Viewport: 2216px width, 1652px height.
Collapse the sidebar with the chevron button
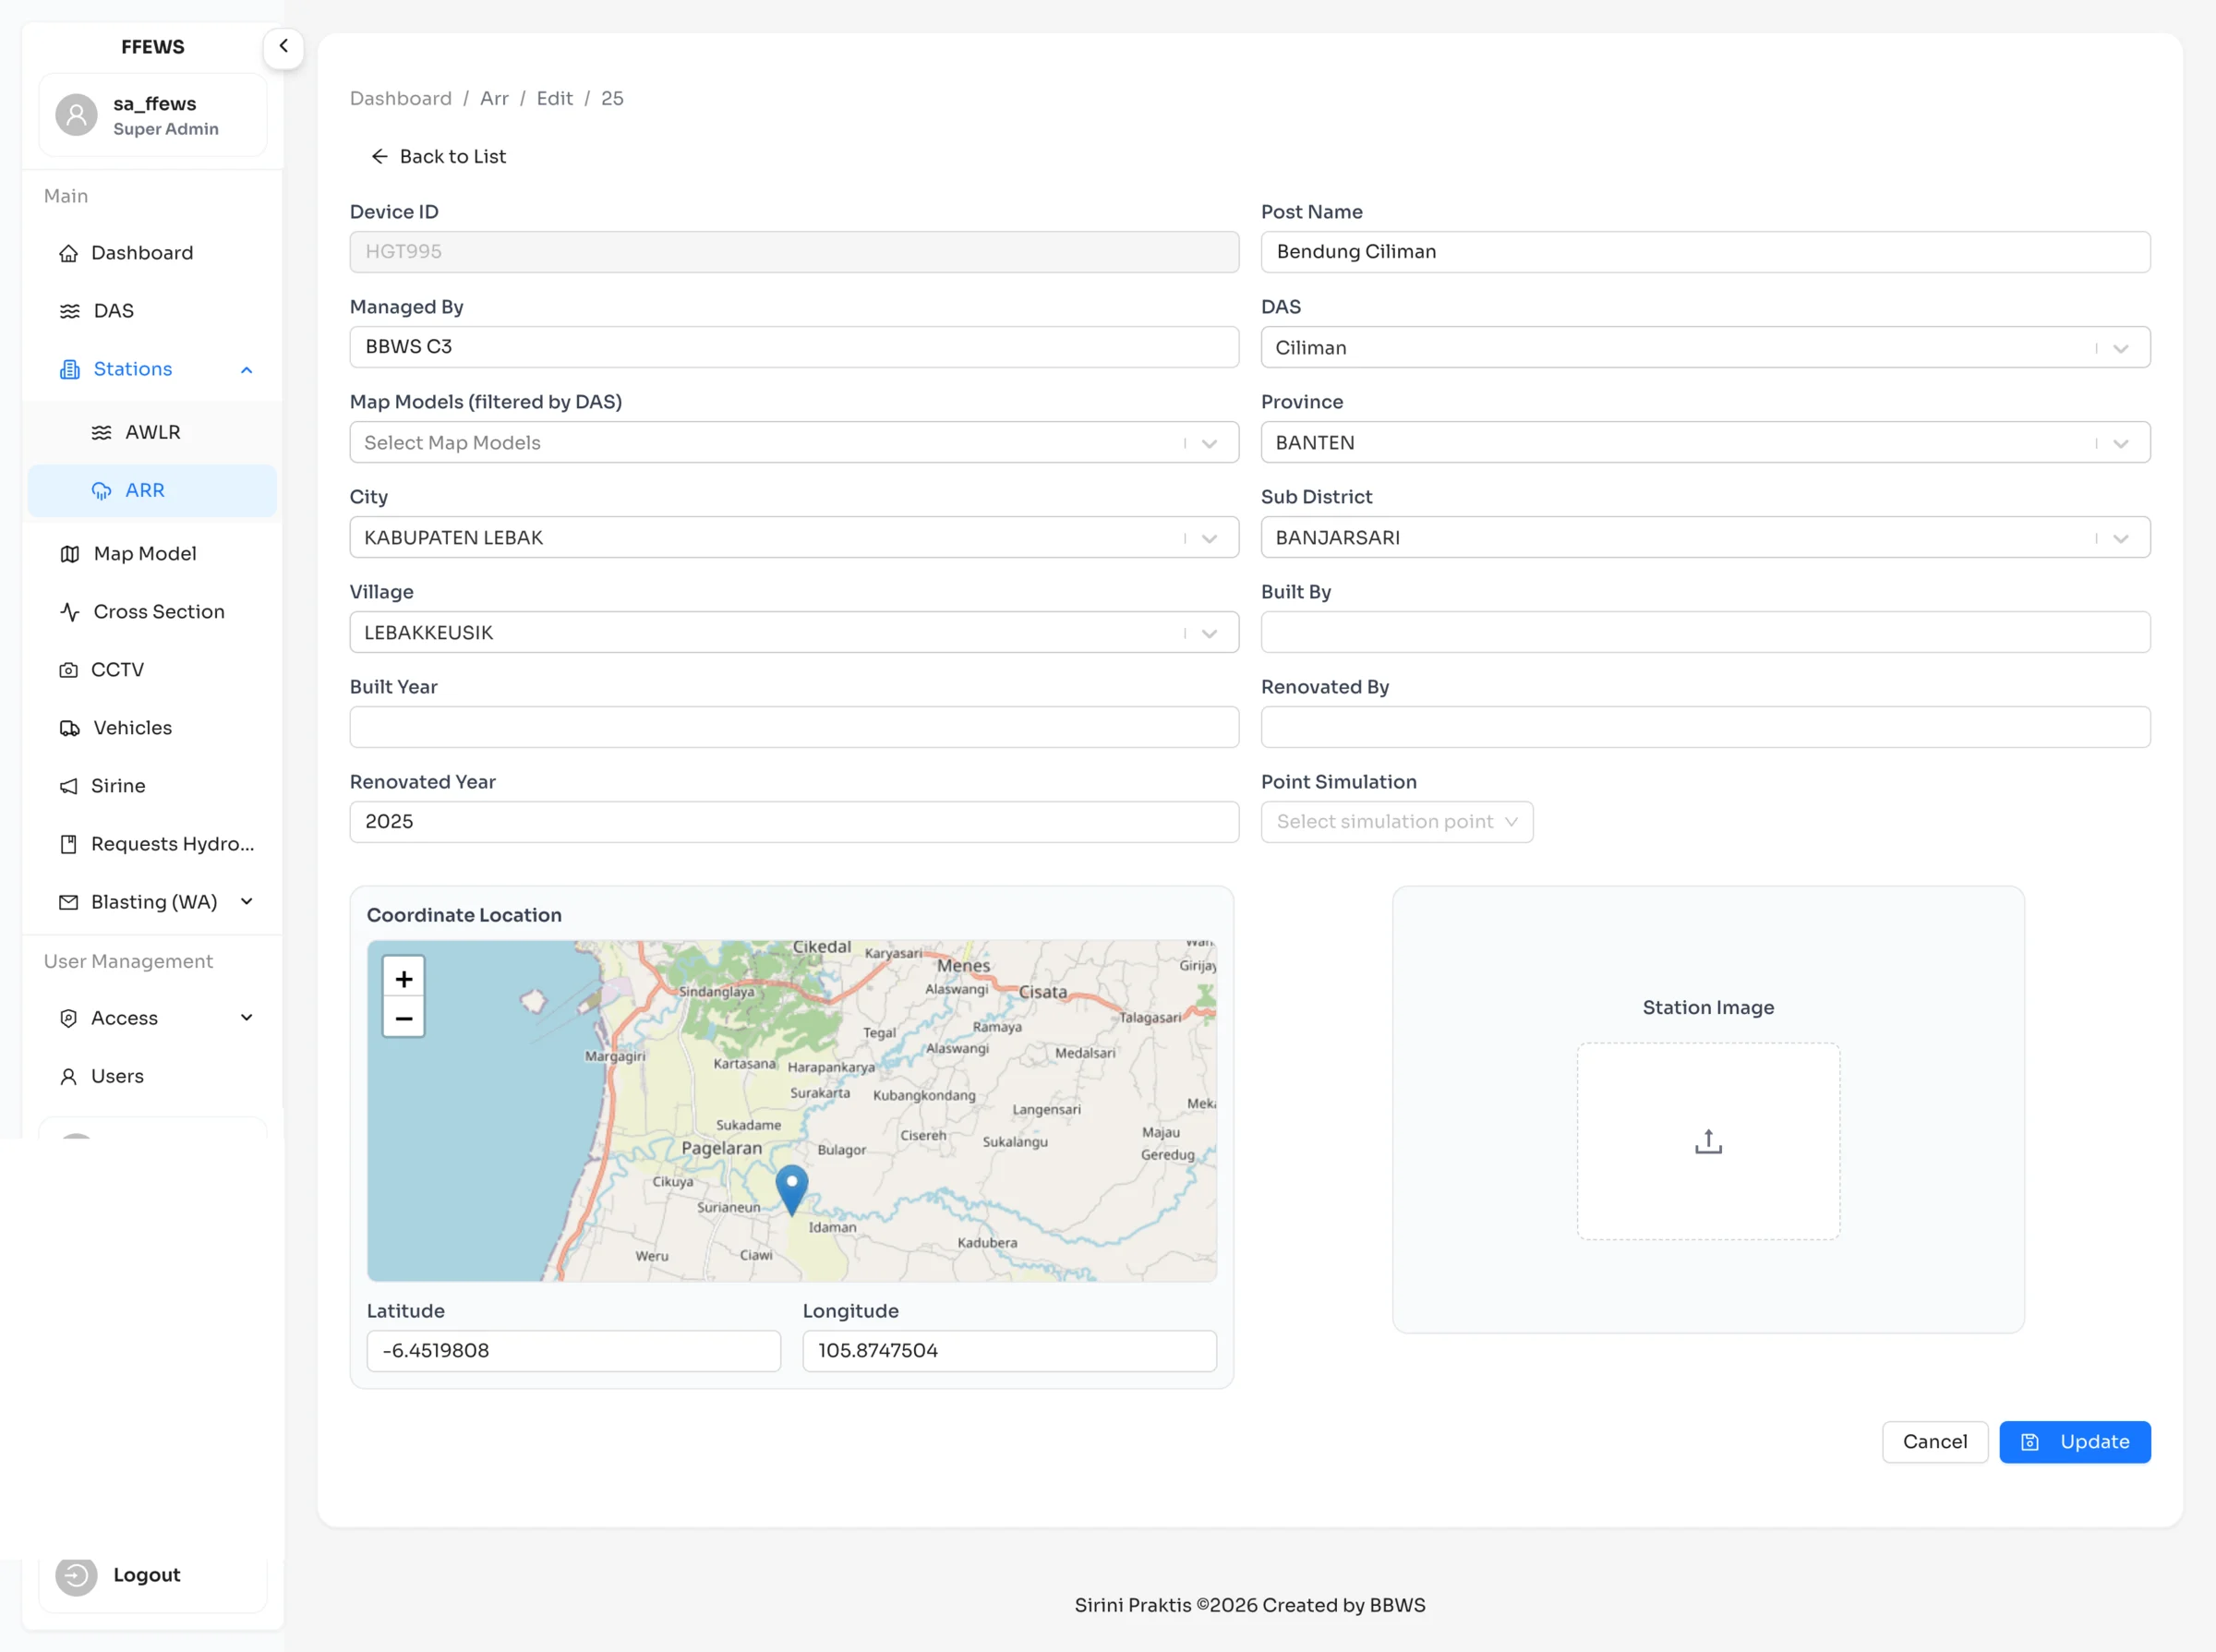point(283,47)
